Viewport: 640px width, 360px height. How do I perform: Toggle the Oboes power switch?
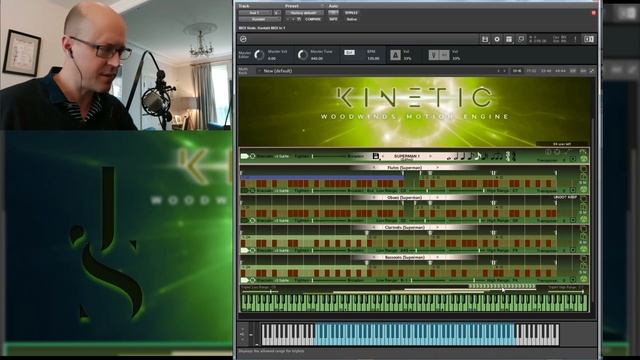click(244, 220)
